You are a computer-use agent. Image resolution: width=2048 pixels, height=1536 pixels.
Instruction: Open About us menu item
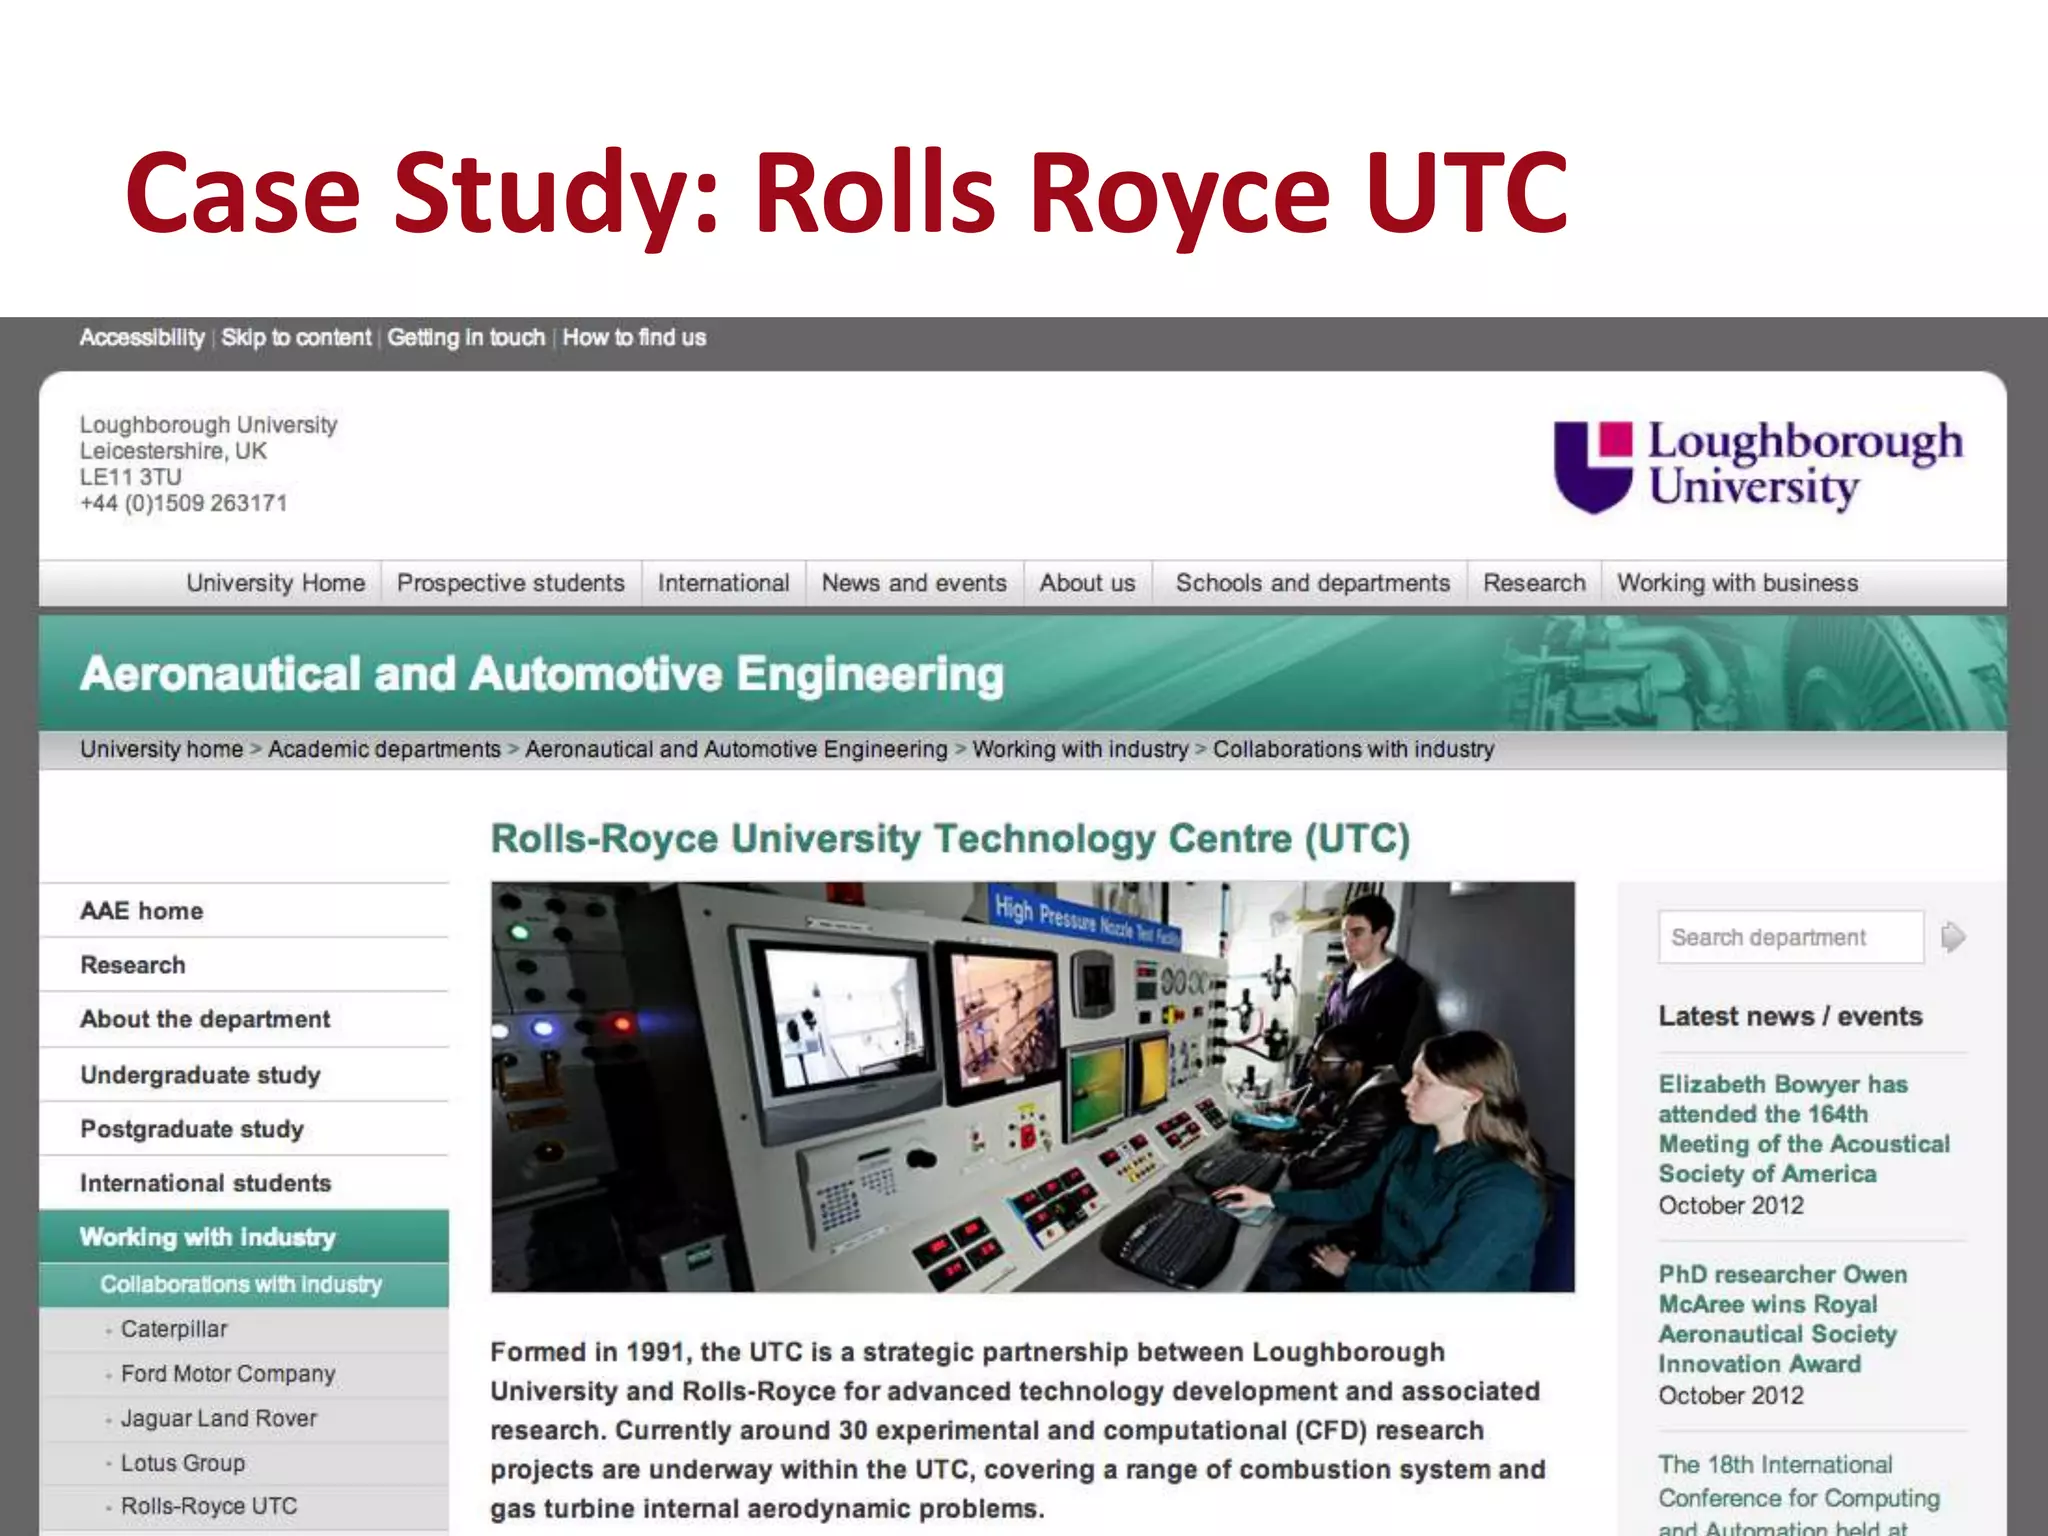1087,583
